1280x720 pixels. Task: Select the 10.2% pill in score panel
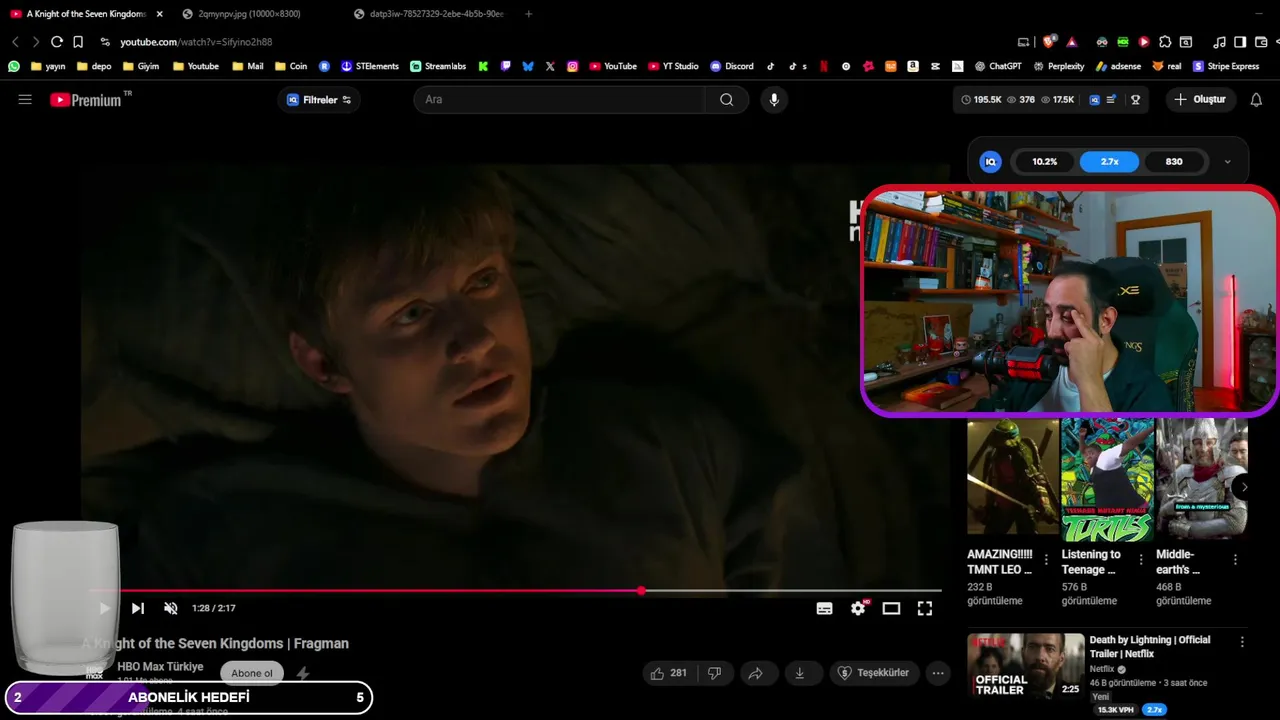[1045, 162]
